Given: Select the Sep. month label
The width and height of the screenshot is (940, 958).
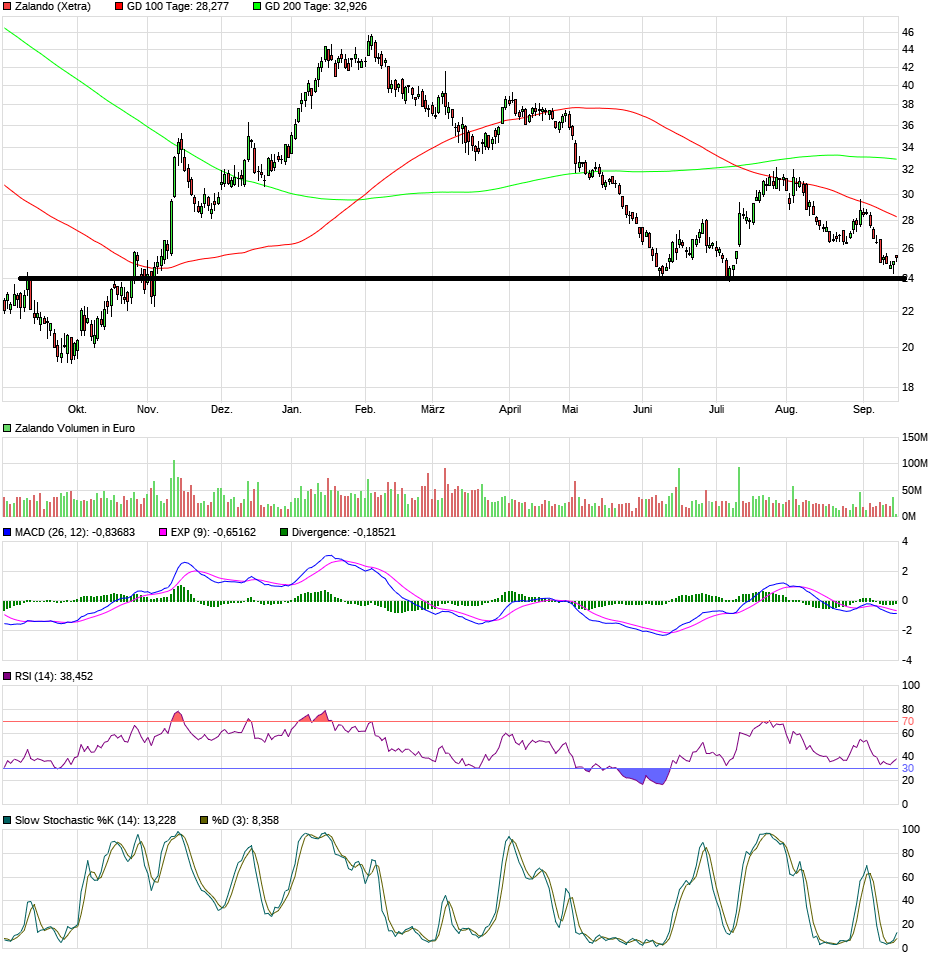Looking at the screenshot, I should click(864, 409).
